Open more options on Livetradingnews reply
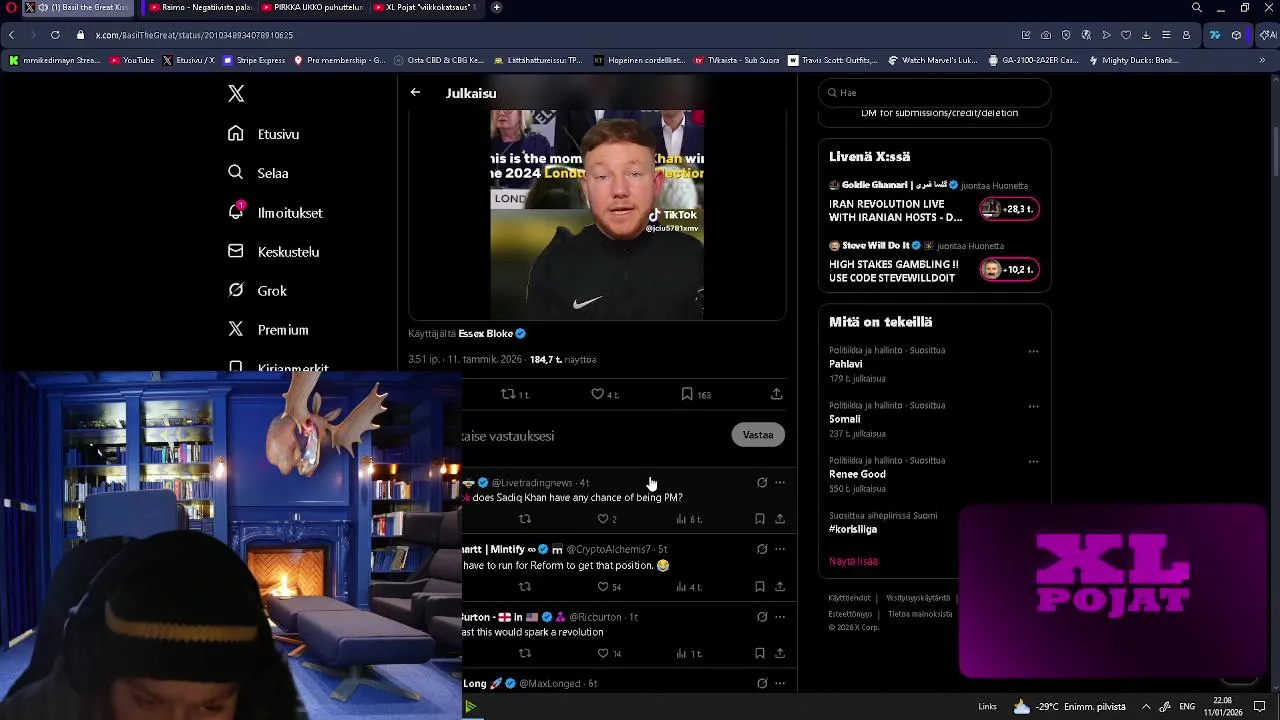This screenshot has width=1280, height=720. 780,483
